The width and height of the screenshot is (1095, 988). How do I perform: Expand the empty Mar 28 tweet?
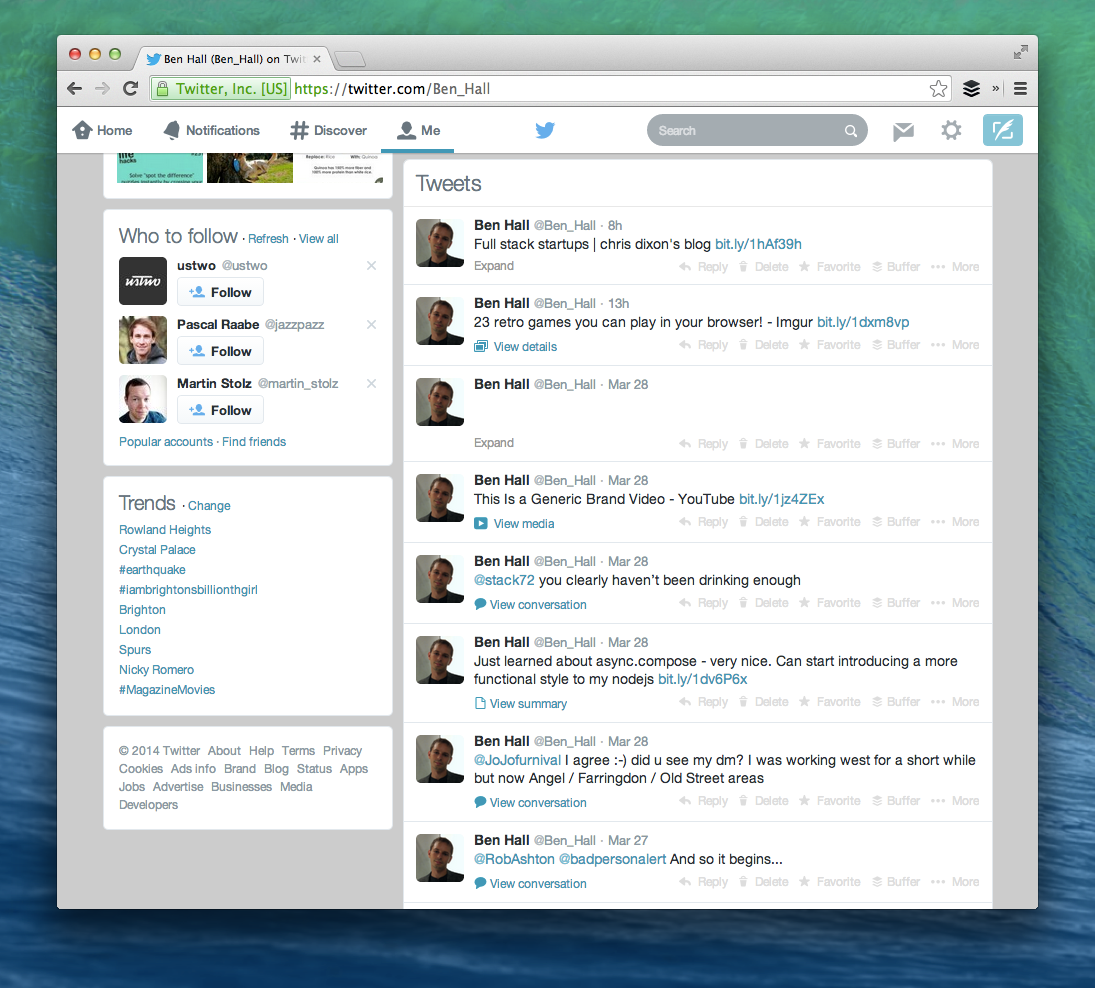(494, 443)
